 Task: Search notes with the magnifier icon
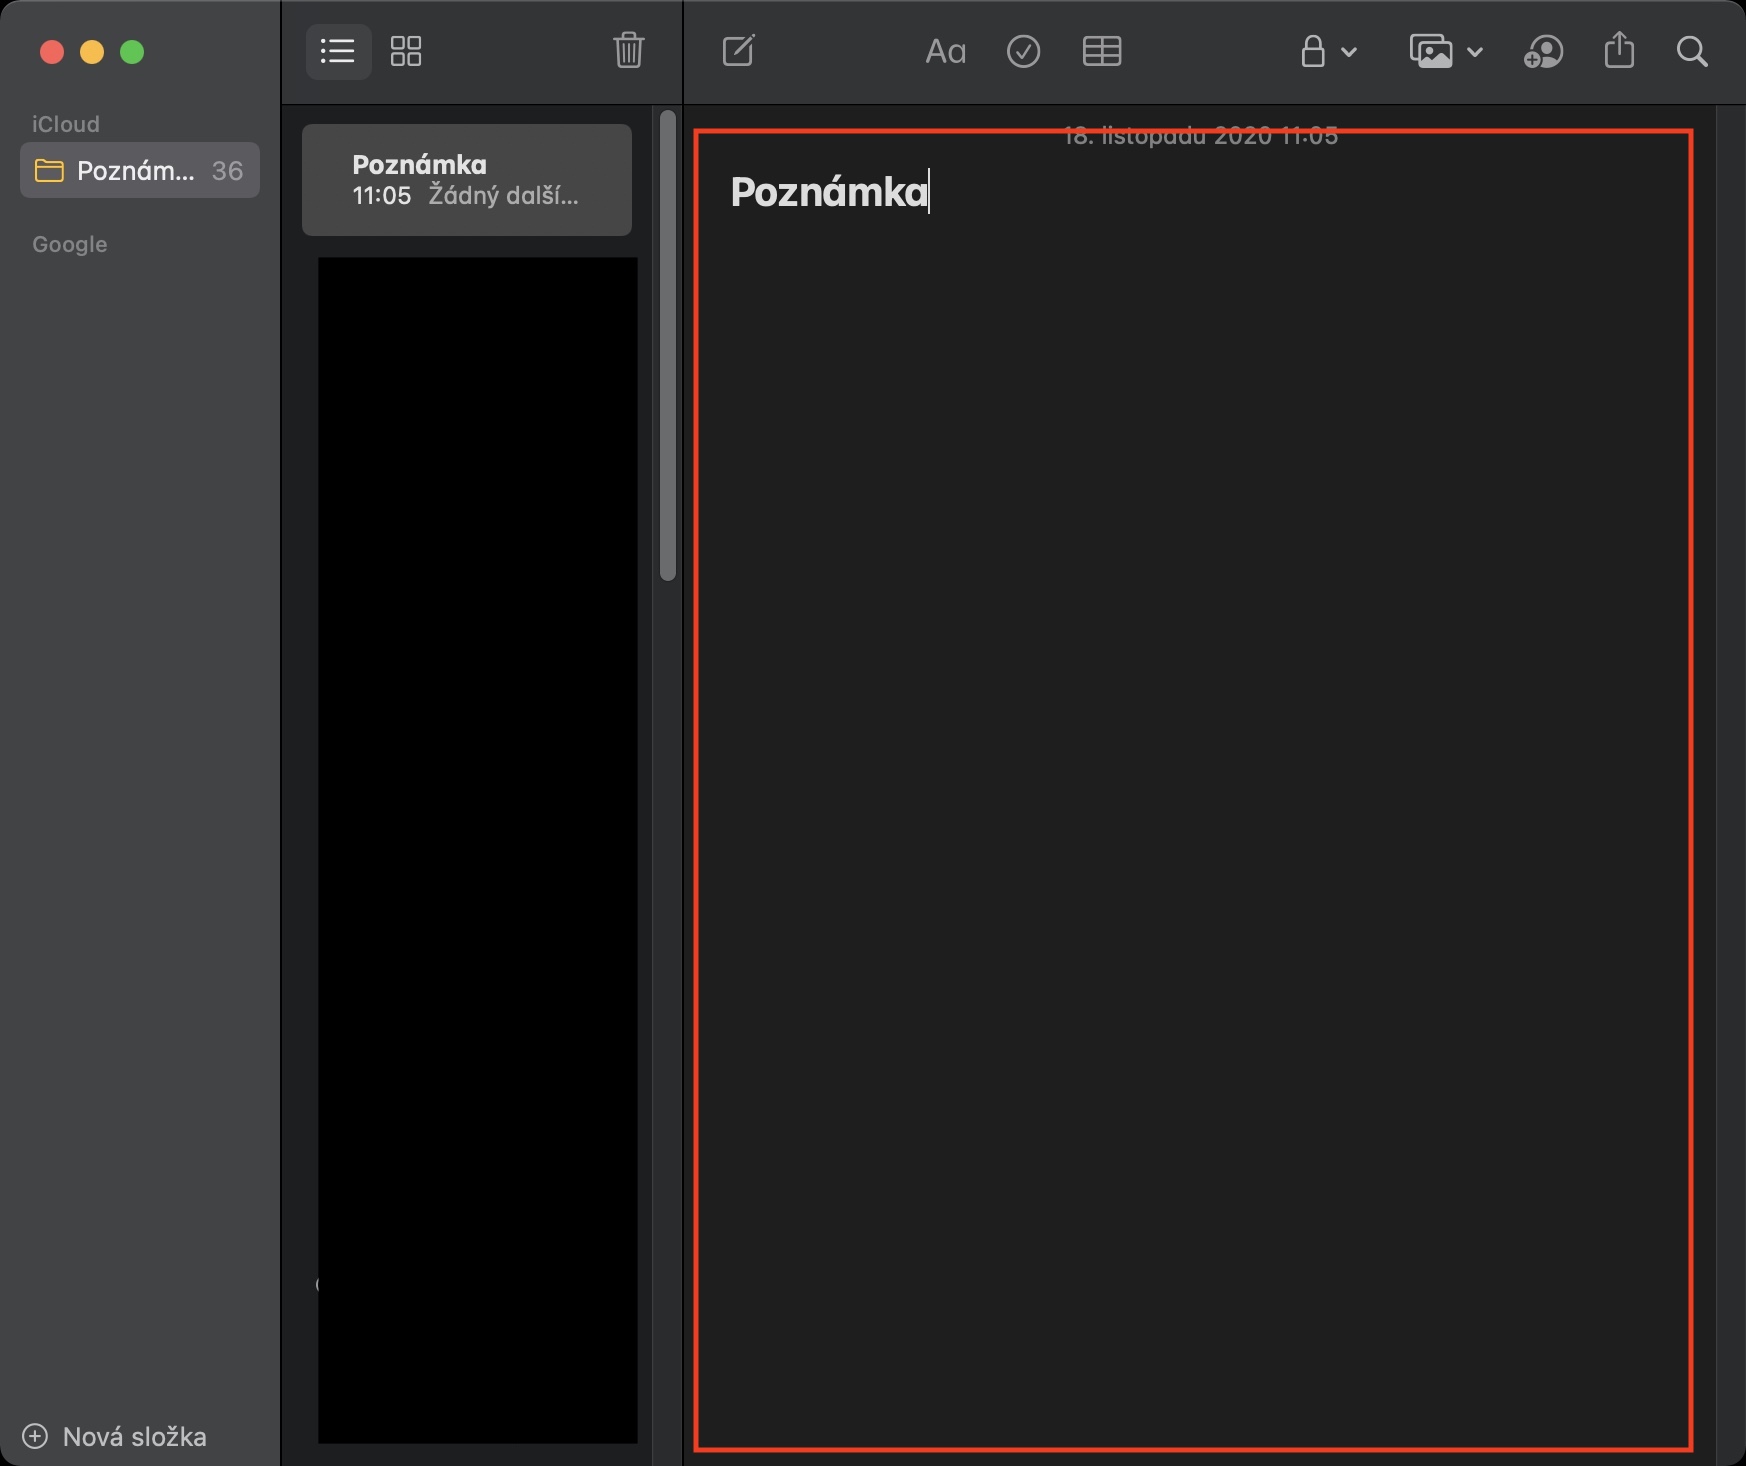click(1692, 51)
